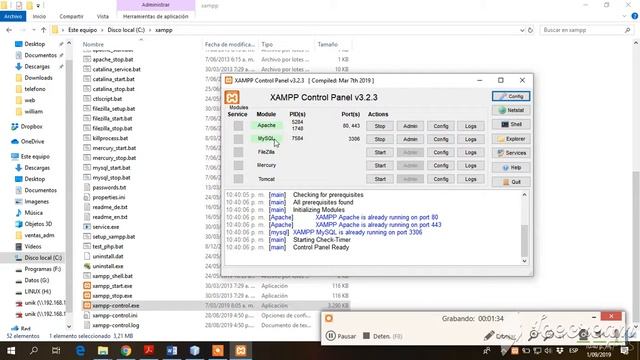
Task: Click XAMPP icon in taskbar
Action: coord(241,351)
